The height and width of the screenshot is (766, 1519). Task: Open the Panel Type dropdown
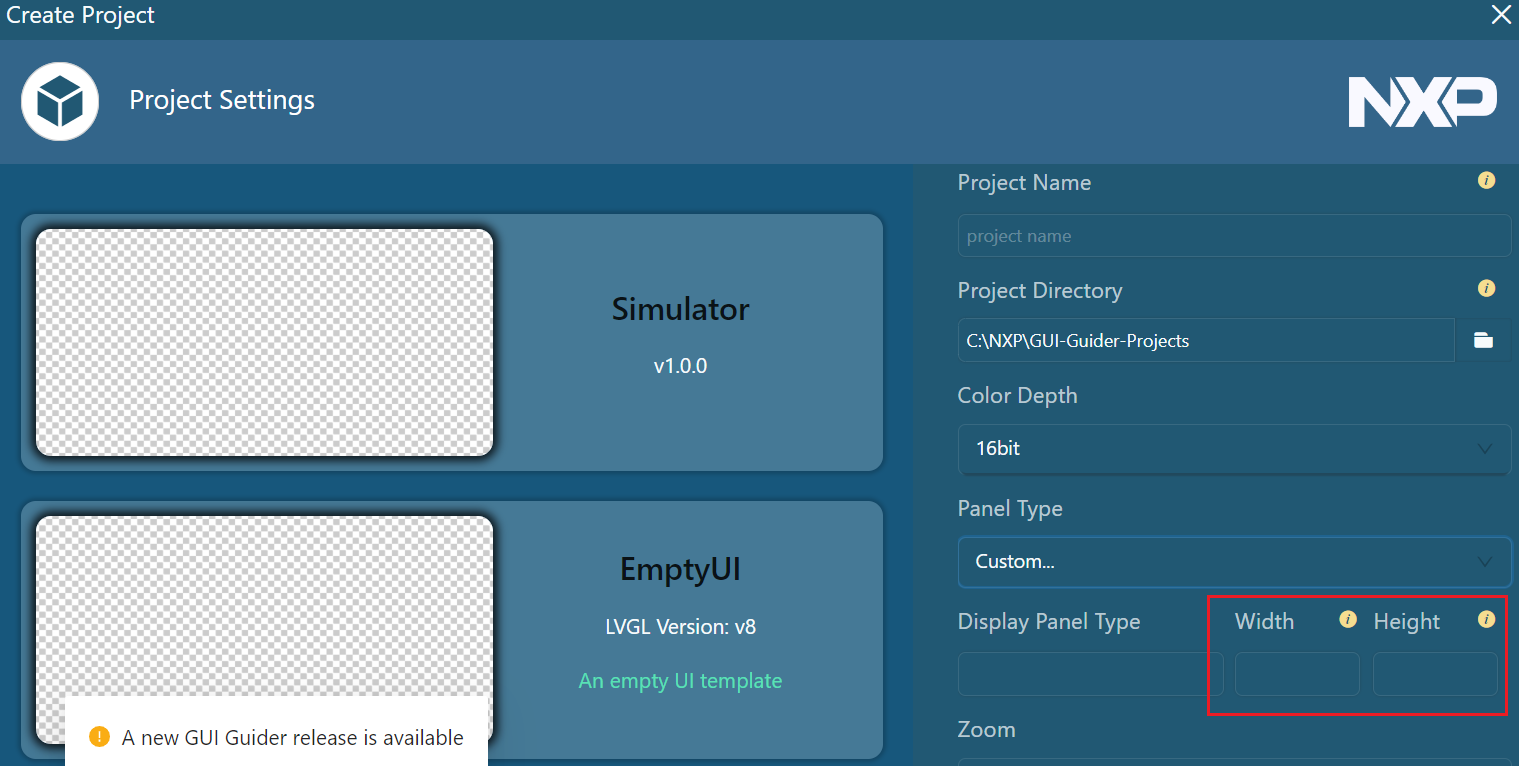pos(1234,562)
